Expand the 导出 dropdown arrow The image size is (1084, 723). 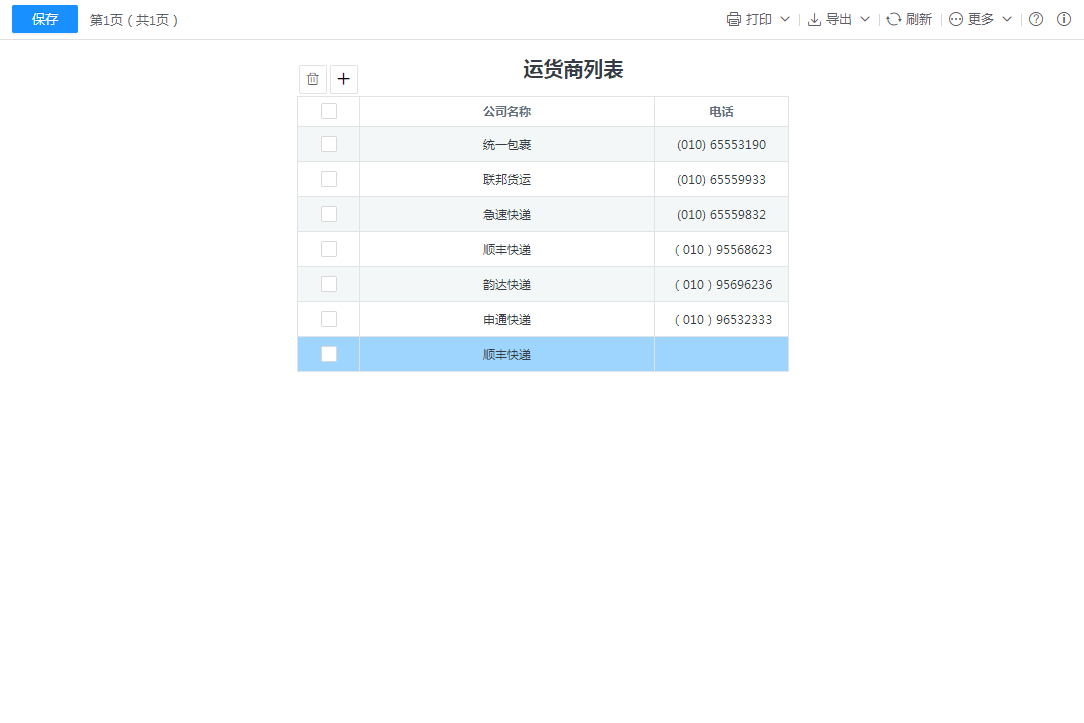coord(865,19)
